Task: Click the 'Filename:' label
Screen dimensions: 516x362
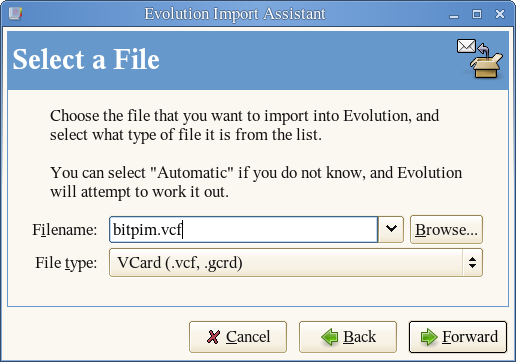Action: pos(65,230)
